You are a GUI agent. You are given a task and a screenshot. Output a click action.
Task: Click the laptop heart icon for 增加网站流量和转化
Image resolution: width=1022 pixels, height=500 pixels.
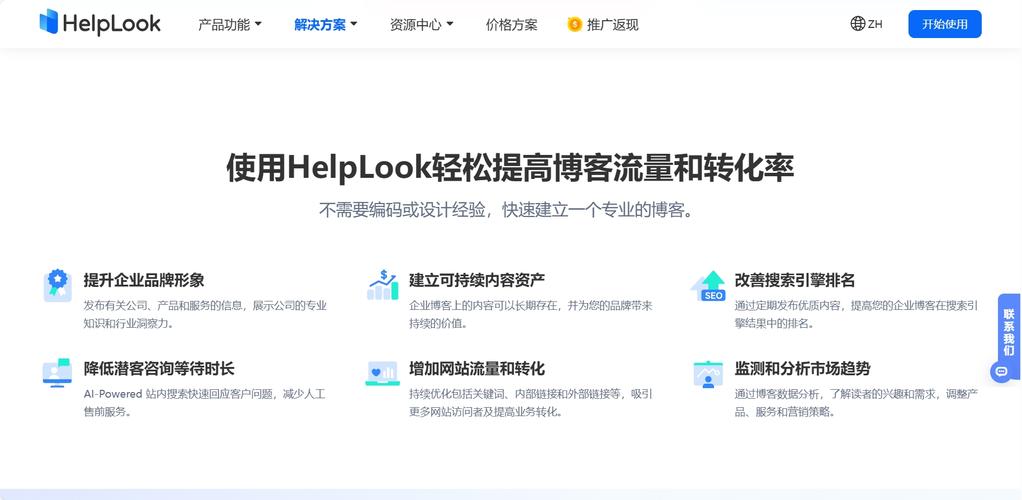383,373
